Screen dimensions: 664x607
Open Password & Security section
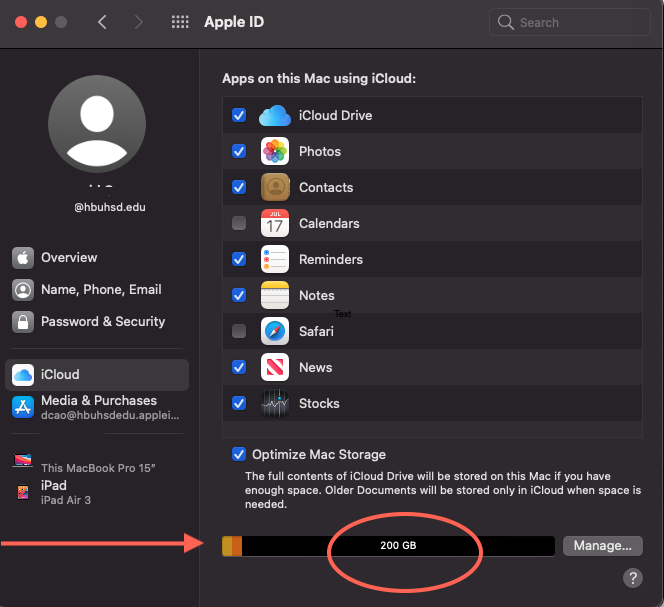click(x=97, y=322)
